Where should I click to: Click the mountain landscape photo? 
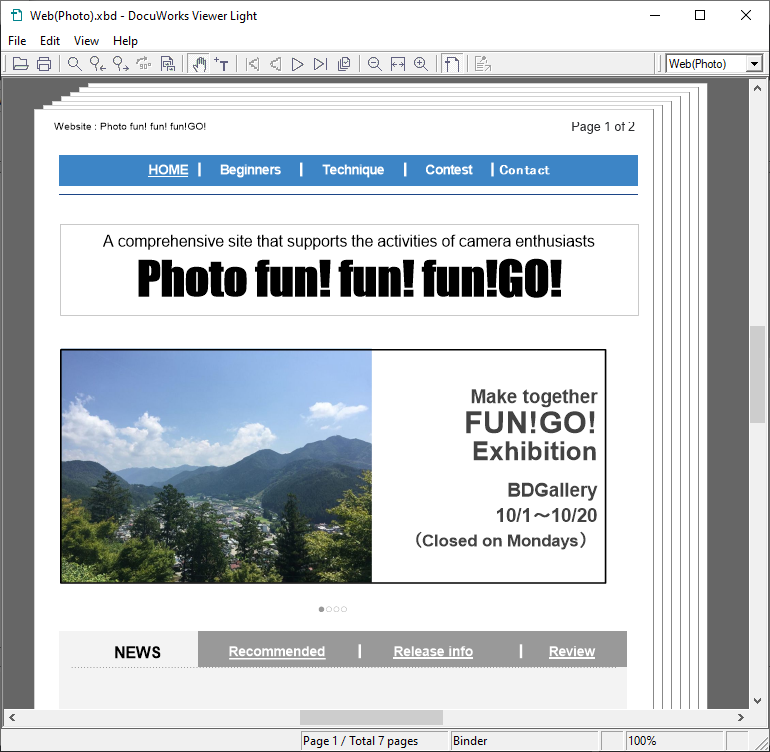pyautogui.click(x=217, y=467)
